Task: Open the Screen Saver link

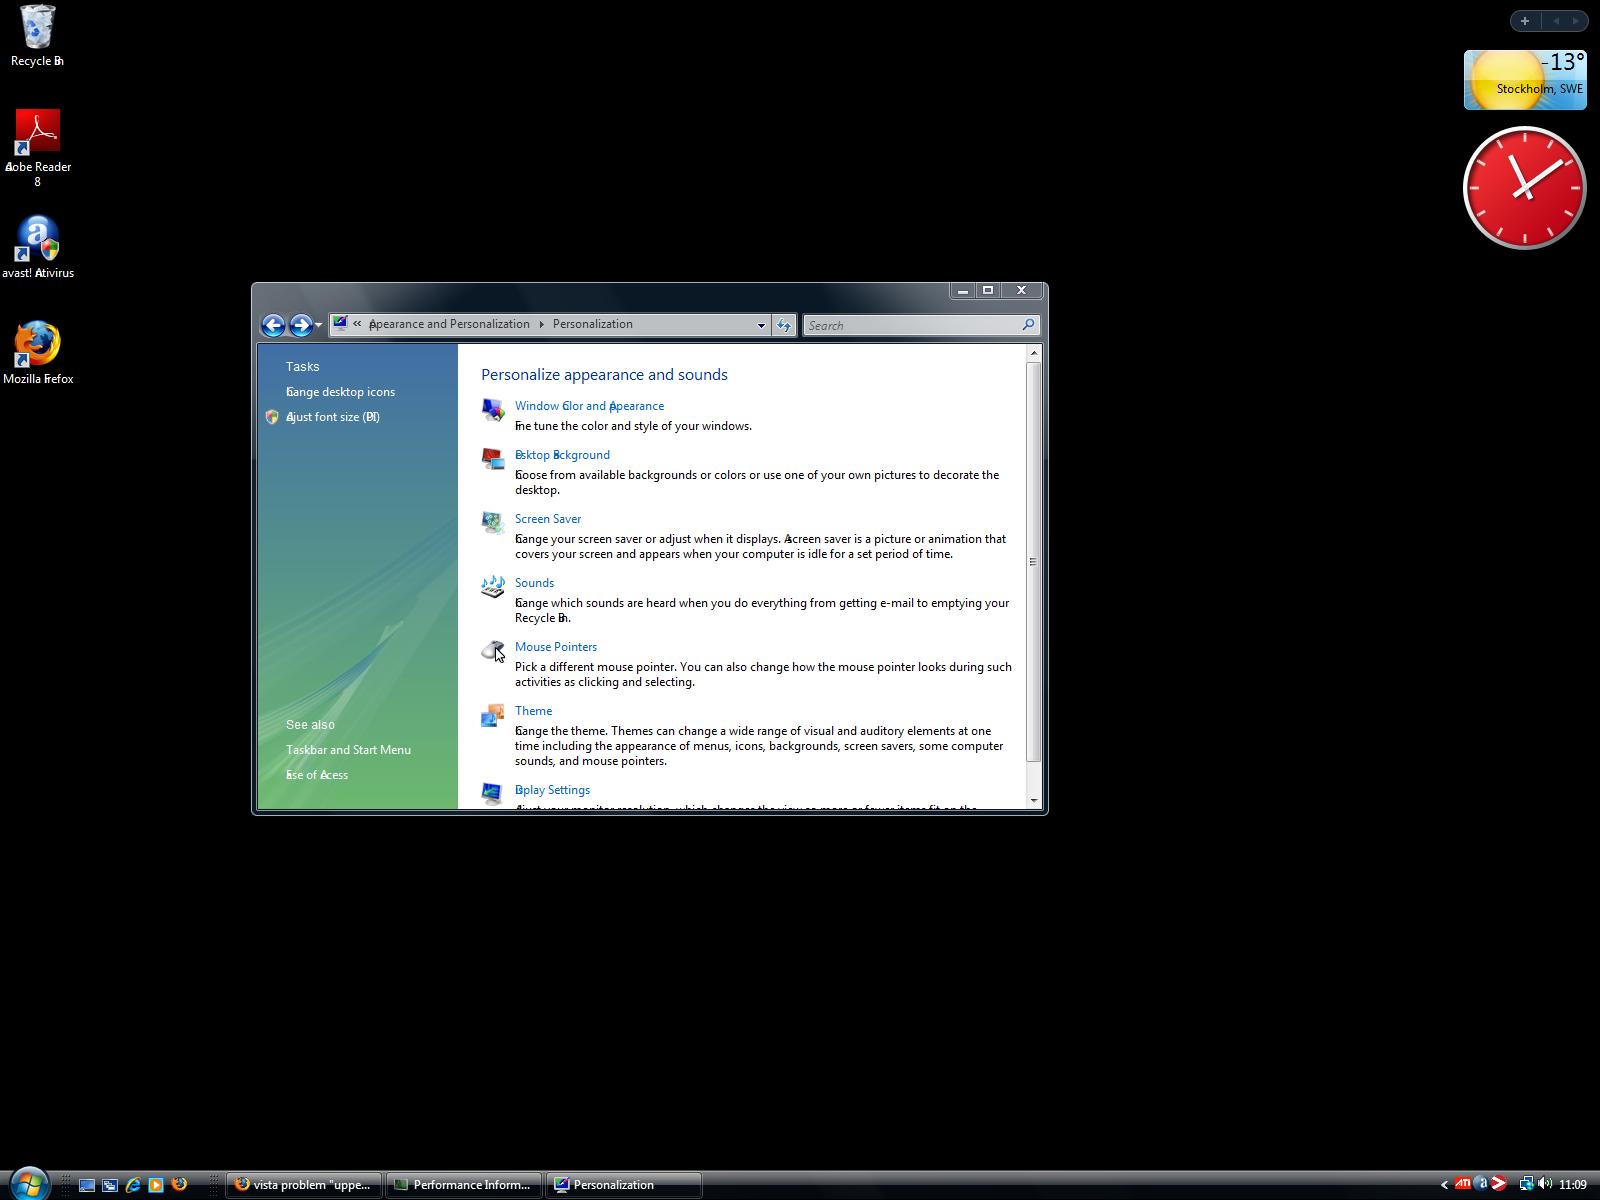Action: pos(548,519)
